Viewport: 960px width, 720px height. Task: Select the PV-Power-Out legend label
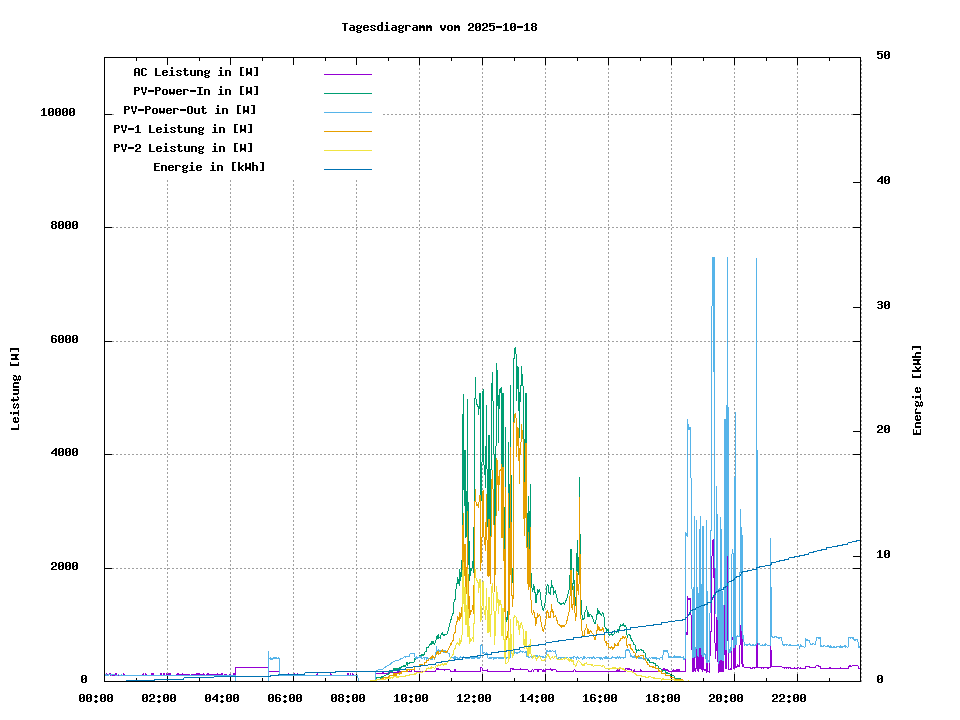click(x=190, y=110)
